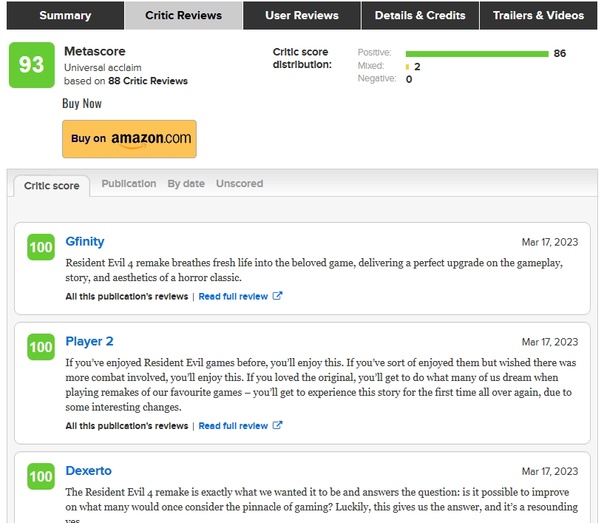Show Unscored reviews
Image resolution: width=604 pixels, height=523 pixels.
pos(239,184)
